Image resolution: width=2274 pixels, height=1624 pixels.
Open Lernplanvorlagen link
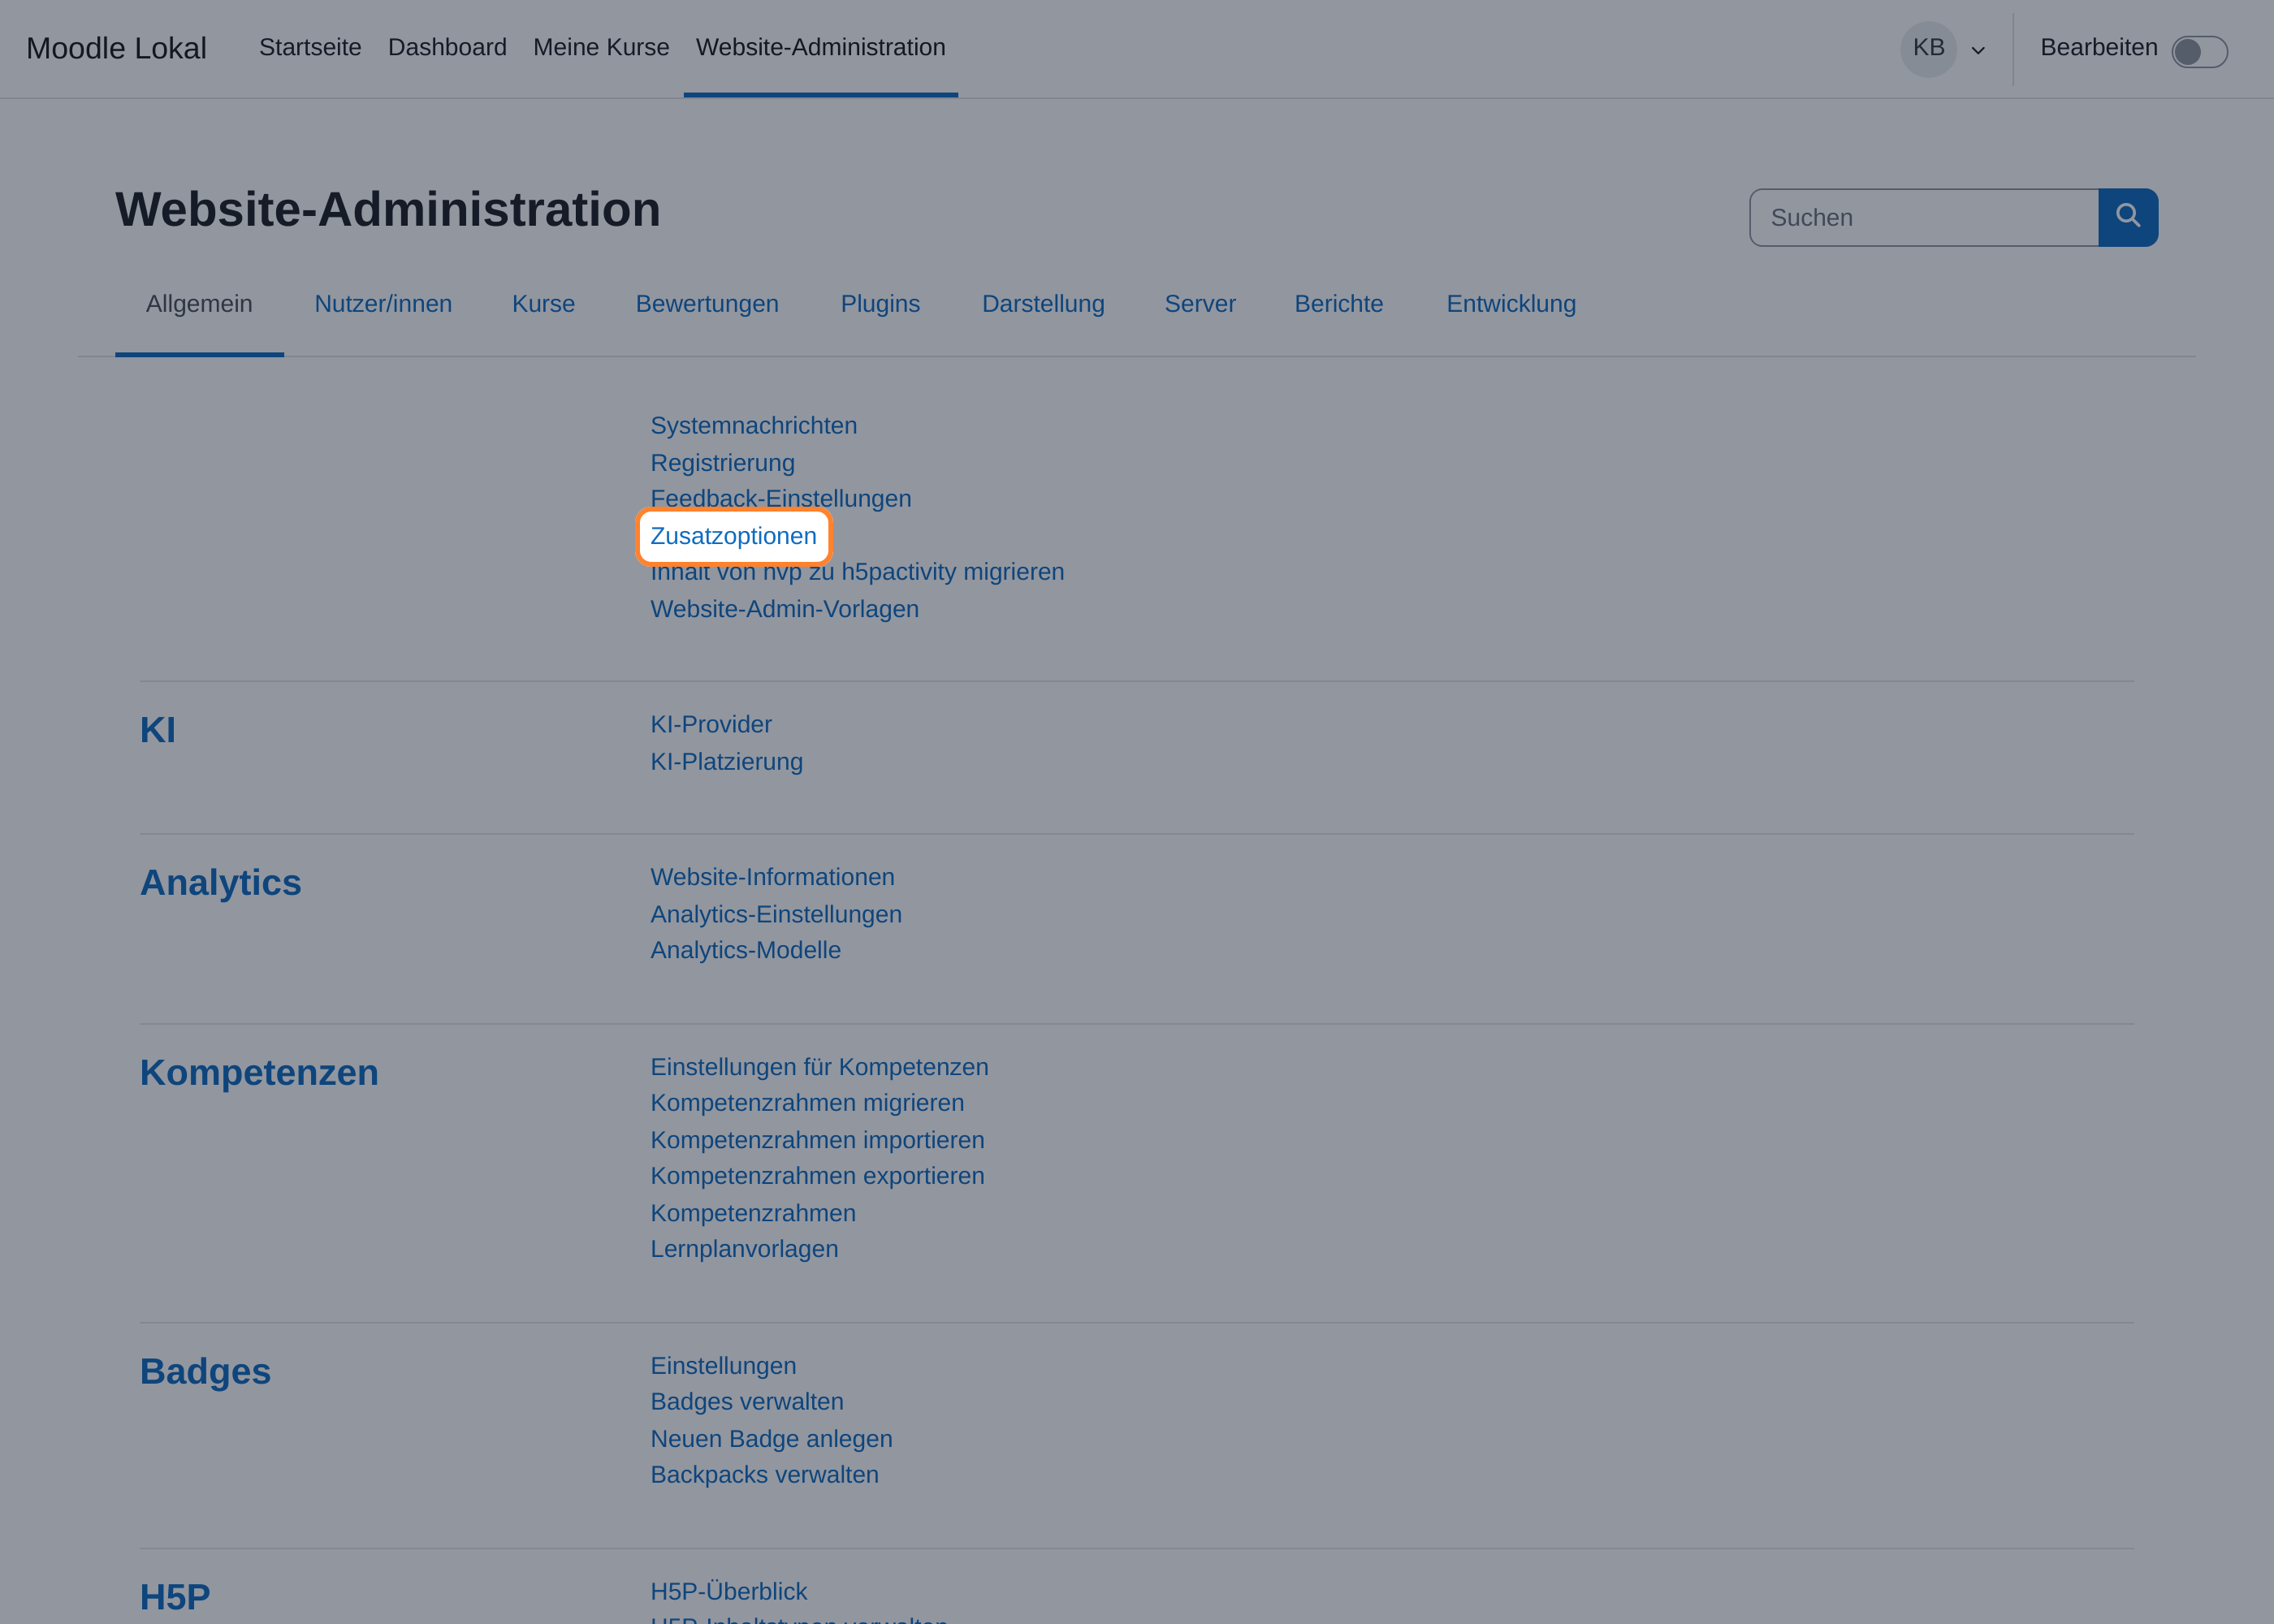[744, 1249]
